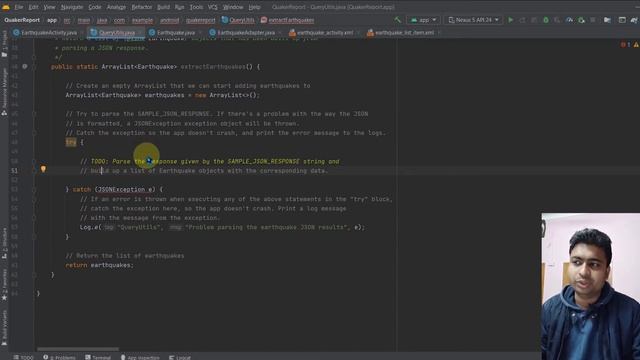The height and width of the screenshot is (360, 640).
Task: Open the app run configuration dropdown
Action: pos(424,20)
